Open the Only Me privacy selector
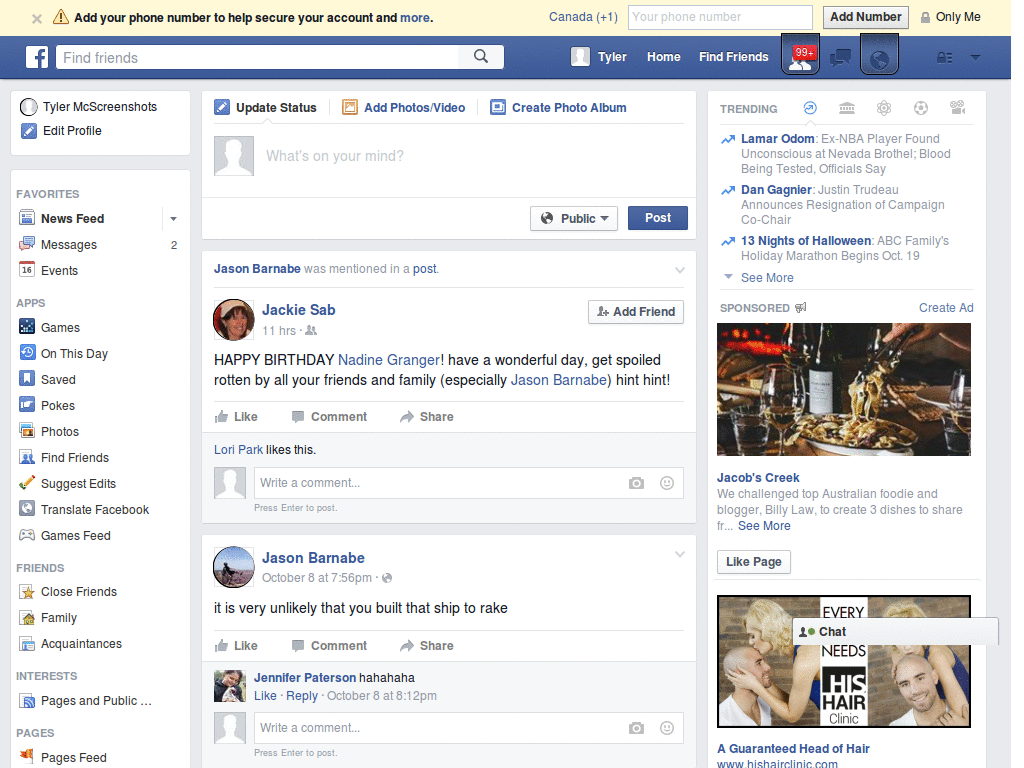This screenshot has width=1024, height=768. pos(950,17)
